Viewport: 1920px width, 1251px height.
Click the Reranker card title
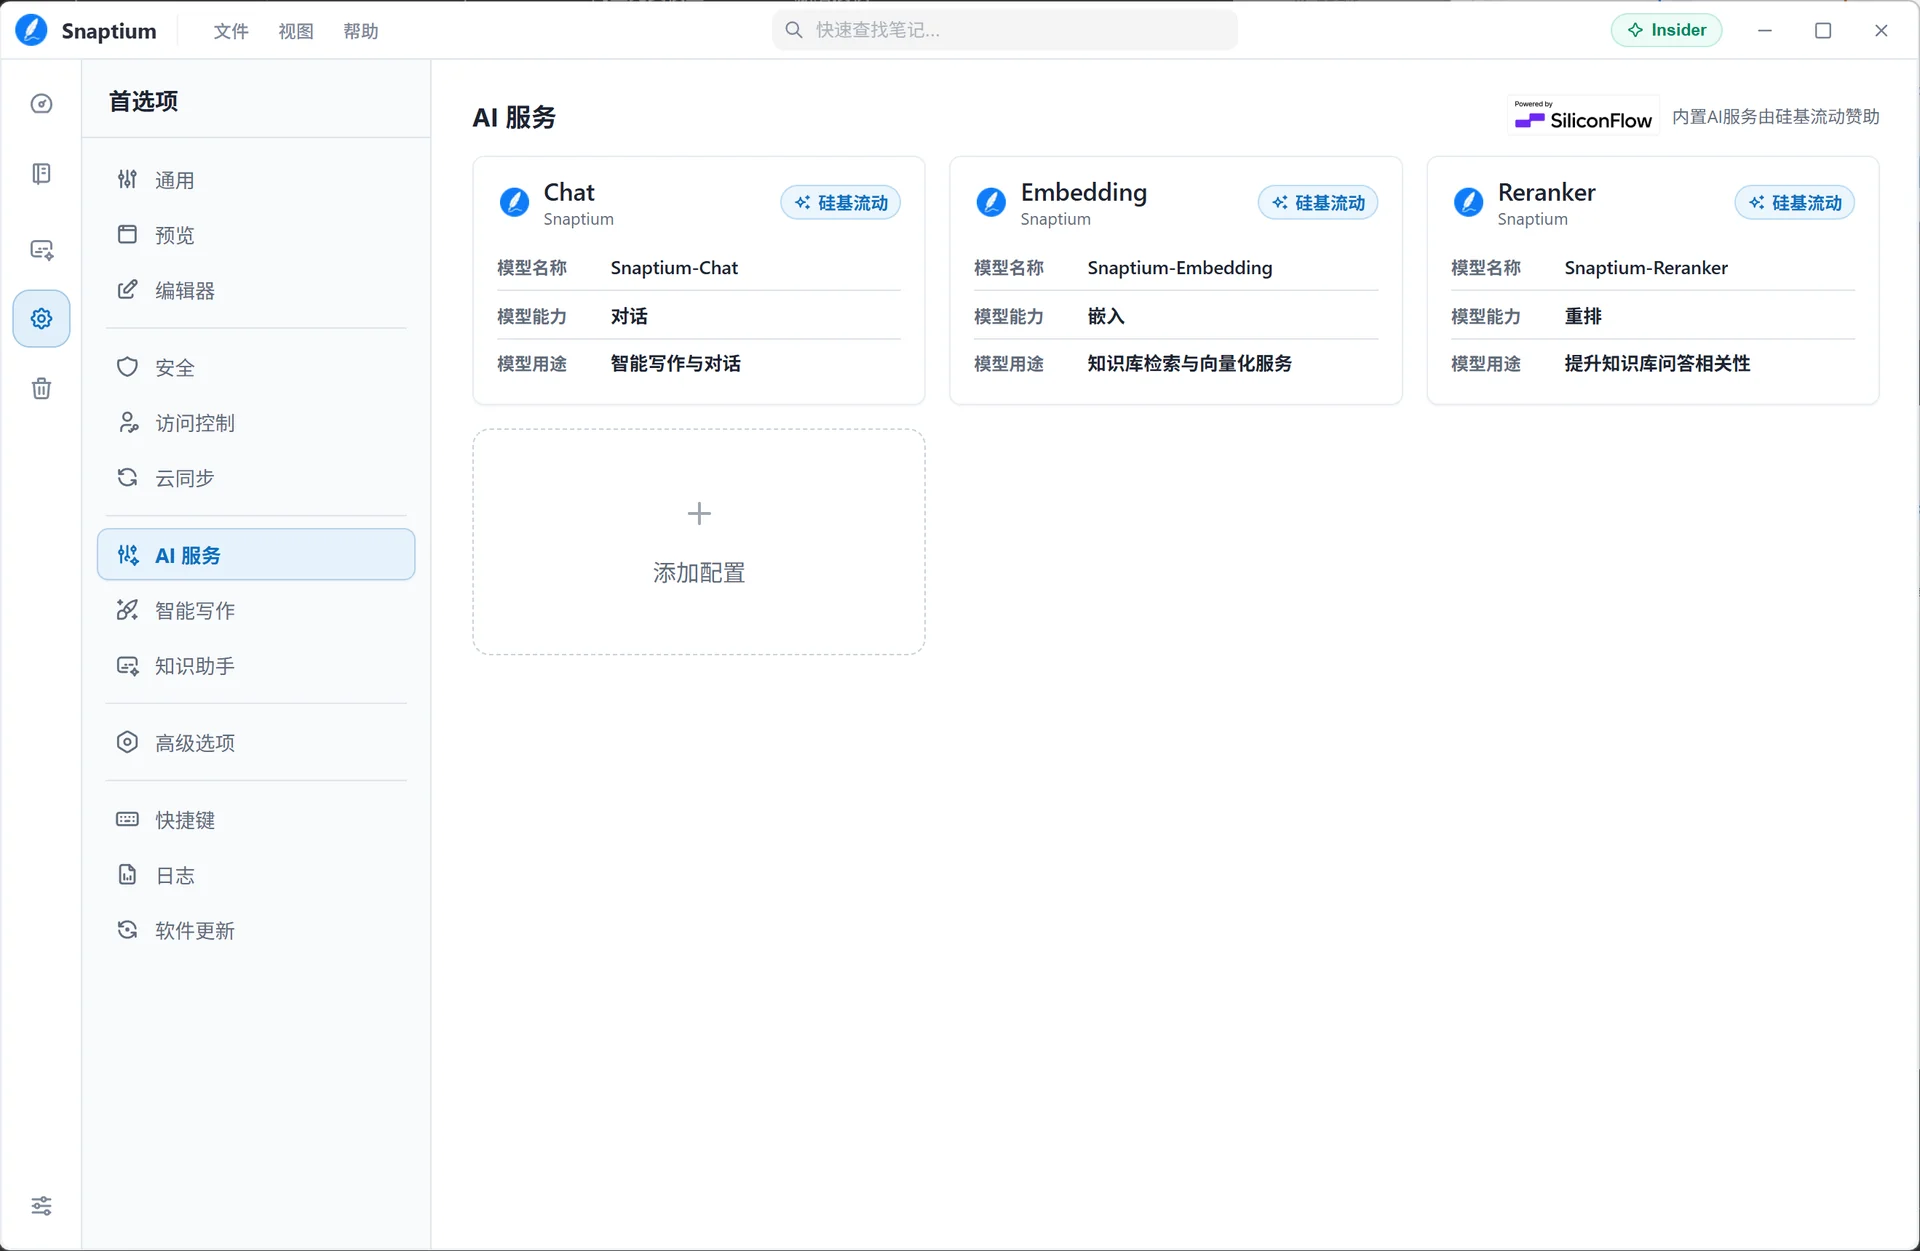tap(1547, 192)
